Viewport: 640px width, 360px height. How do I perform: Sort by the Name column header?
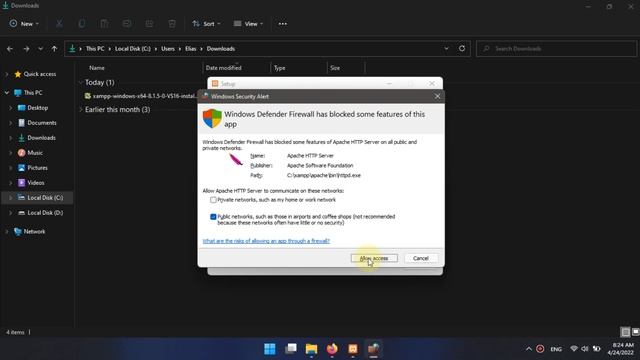pyautogui.click(x=97, y=68)
